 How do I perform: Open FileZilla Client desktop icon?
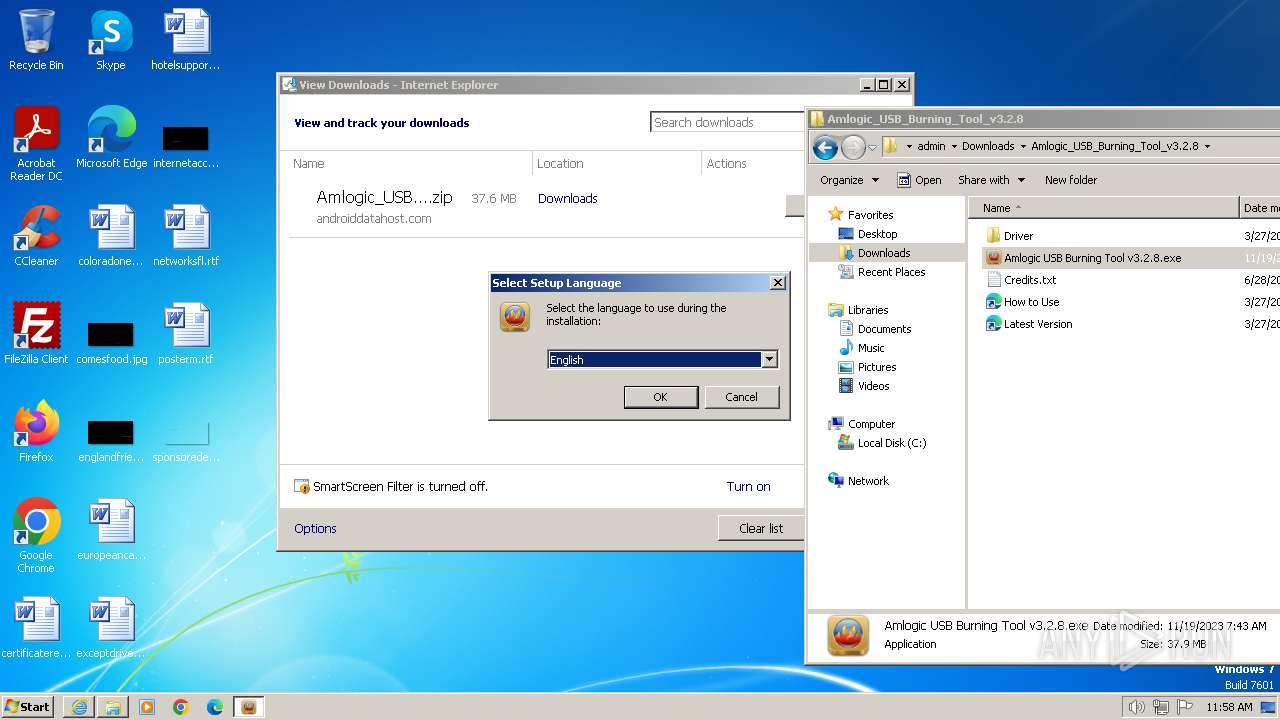pos(36,334)
